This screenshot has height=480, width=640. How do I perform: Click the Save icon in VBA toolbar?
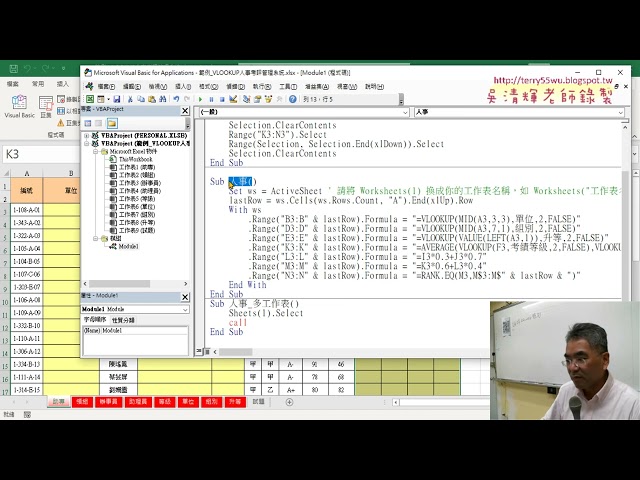coord(117,99)
